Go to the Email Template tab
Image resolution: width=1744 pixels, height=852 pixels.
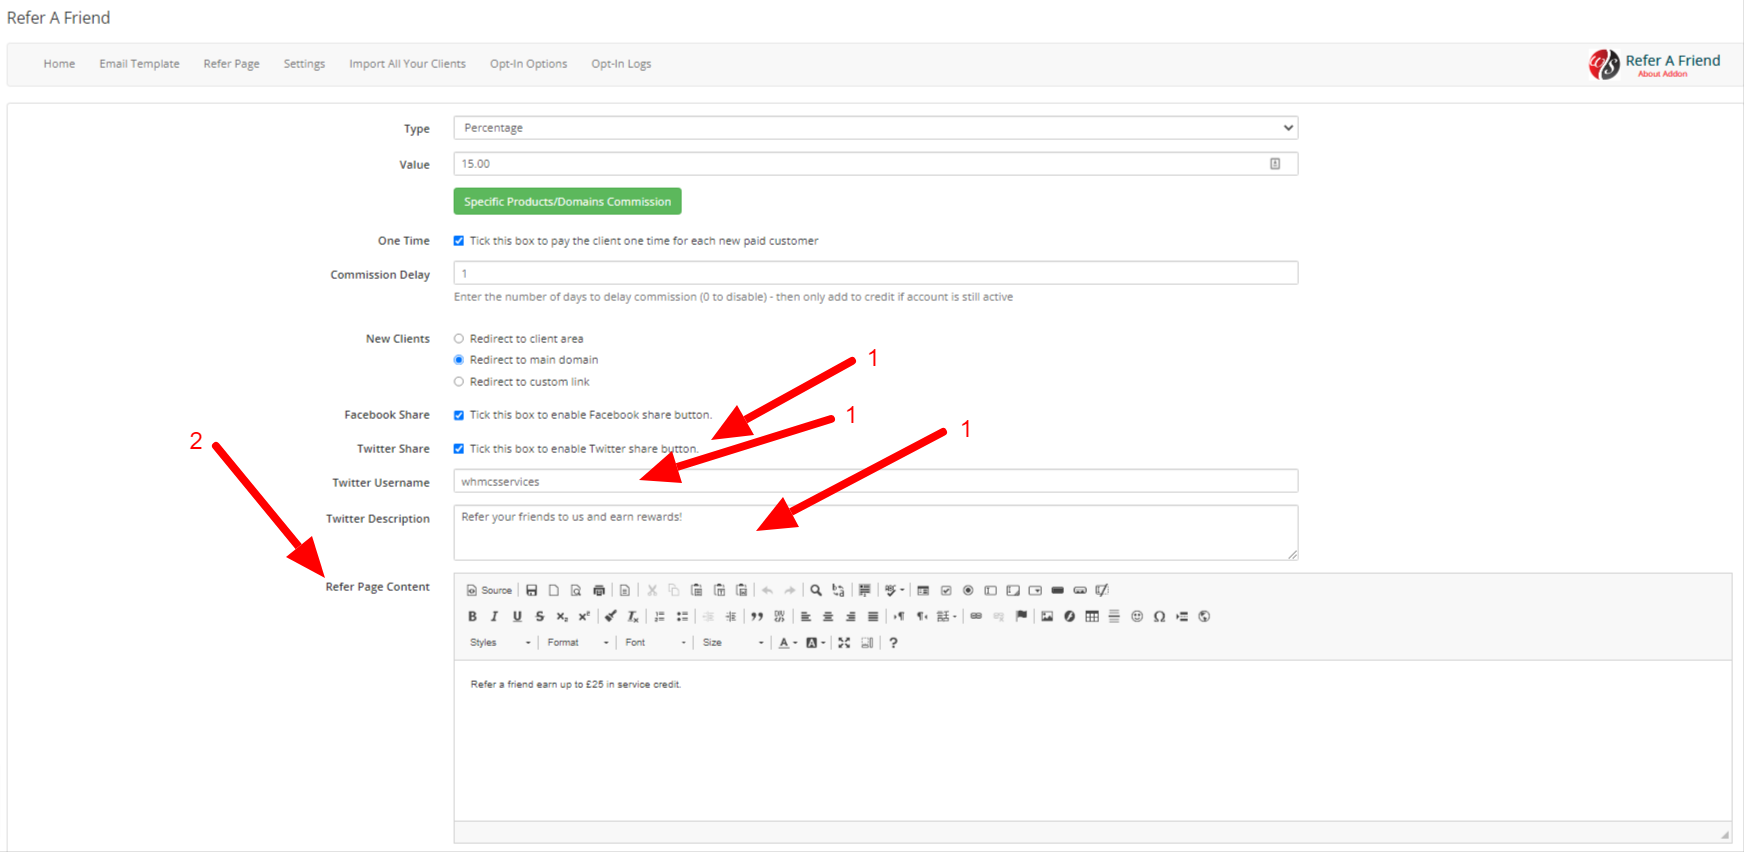click(139, 64)
